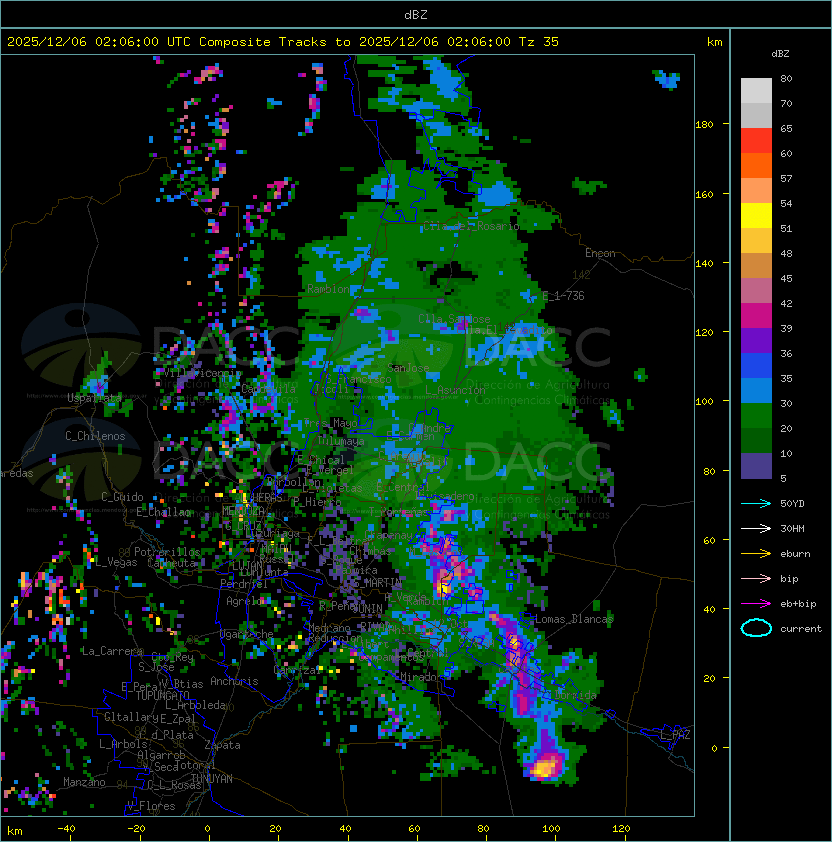Screen dimensions: 832x842
Task: Click the Zapata map label
Action: pos(222,745)
